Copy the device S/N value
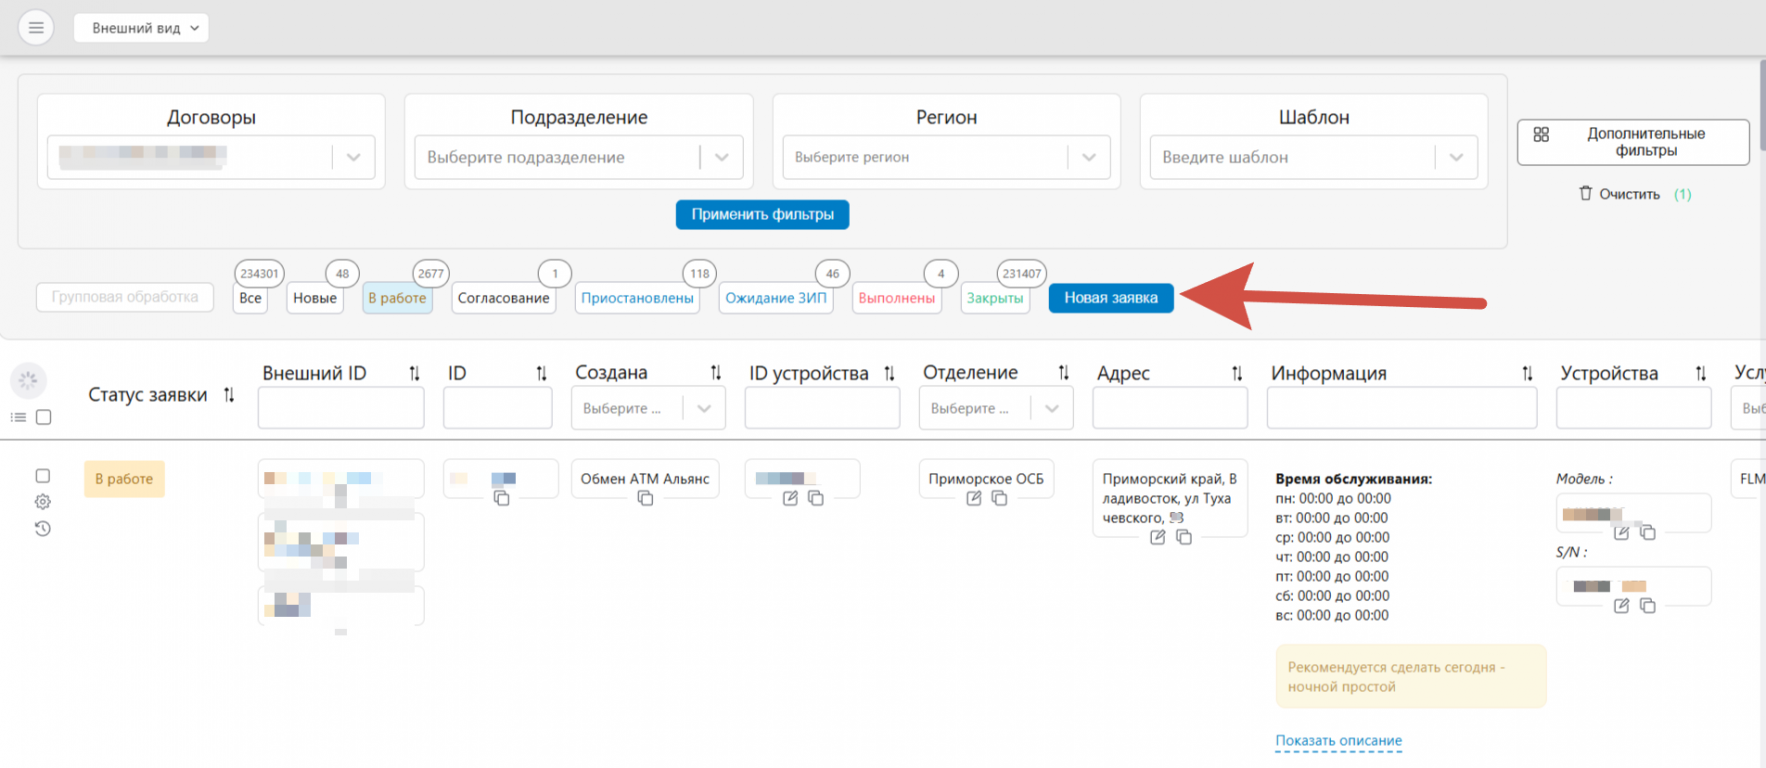 (1648, 606)
